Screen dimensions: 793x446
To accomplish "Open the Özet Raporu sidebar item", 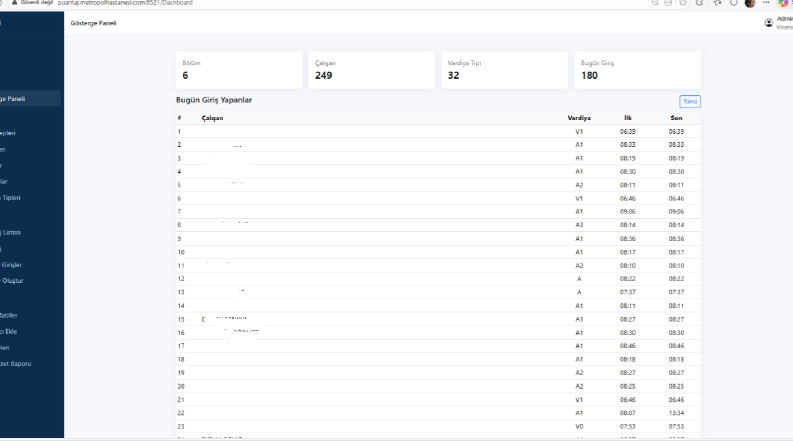I will tap(16, 364).
